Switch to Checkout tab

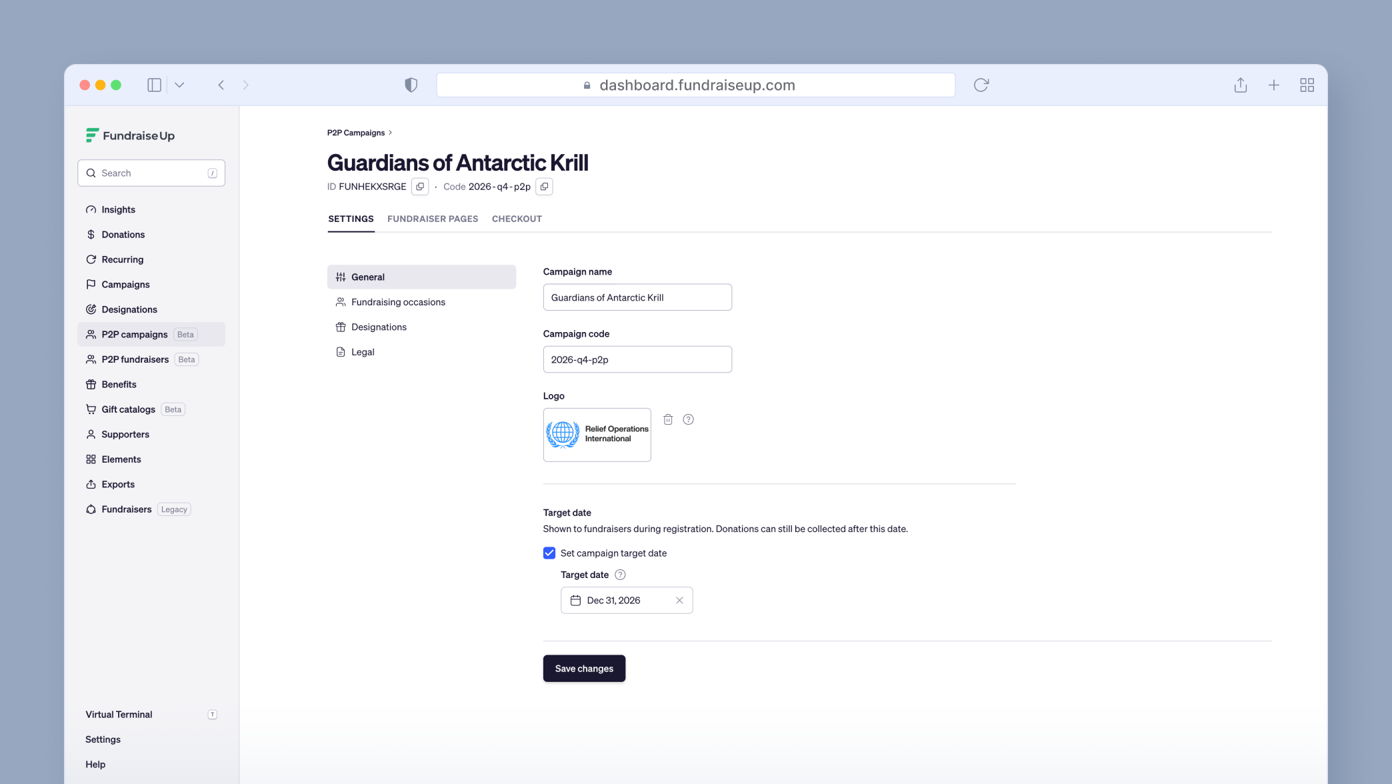pos(517,219)
